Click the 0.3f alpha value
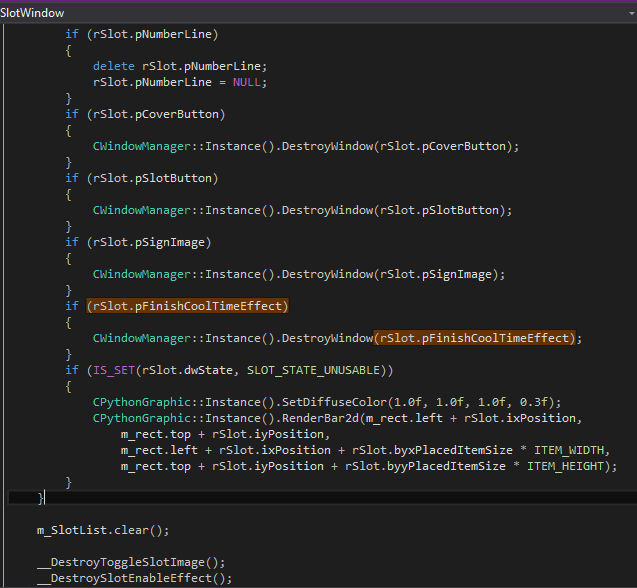 coord(533,402)
